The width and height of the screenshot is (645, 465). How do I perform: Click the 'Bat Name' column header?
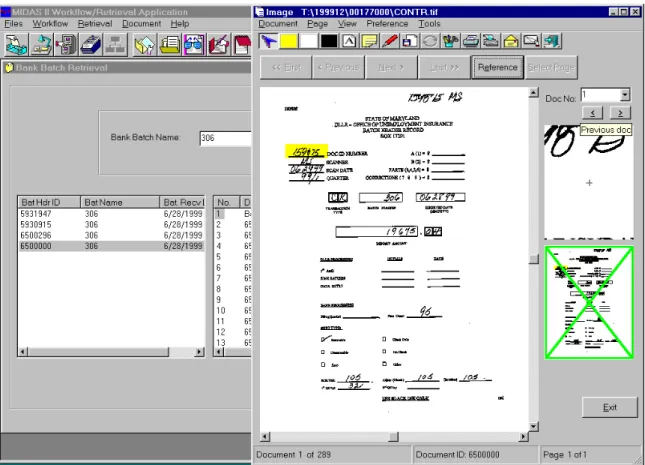120,202
